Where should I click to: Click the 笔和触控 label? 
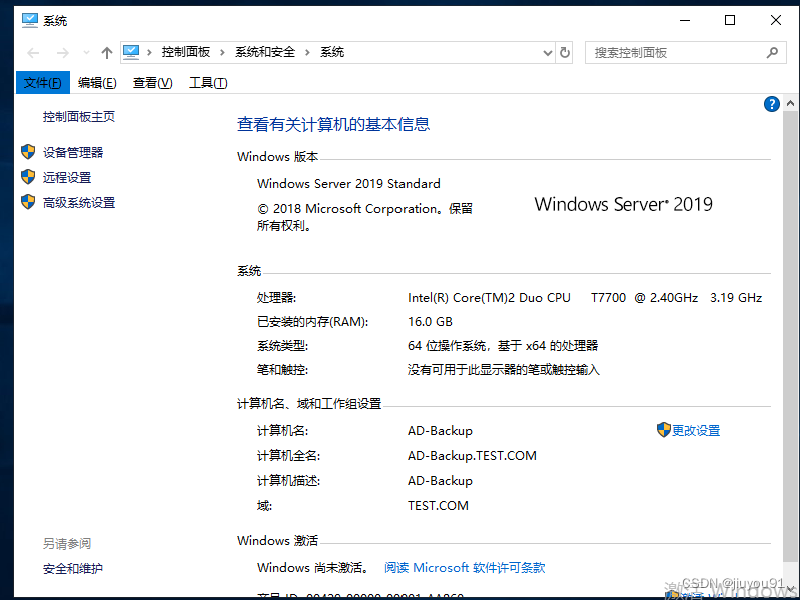(x=283, y=370)
